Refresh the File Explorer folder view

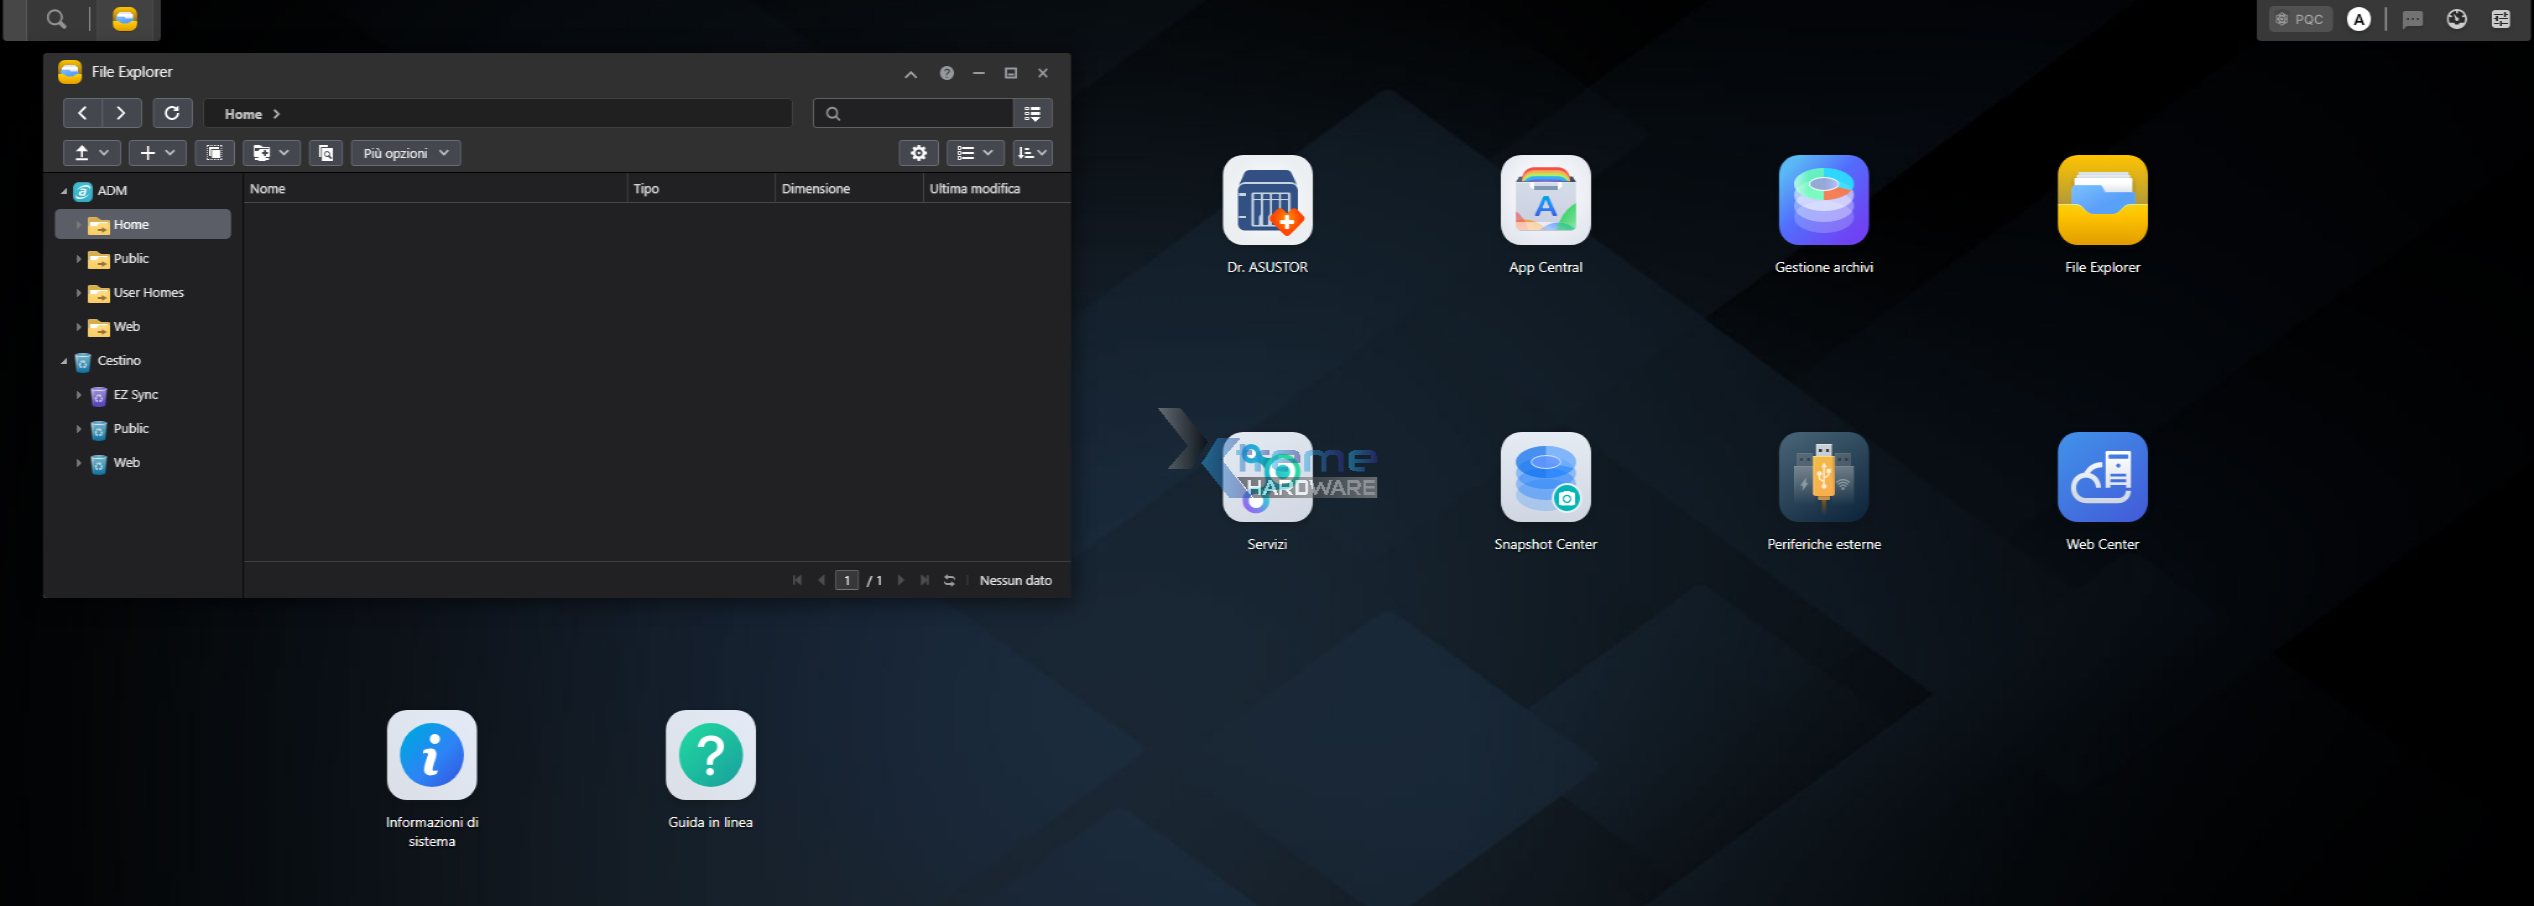pos(172,113)
